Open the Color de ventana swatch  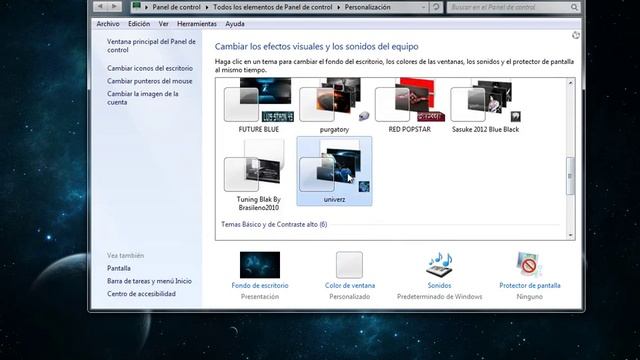click(x=349, y=265)
